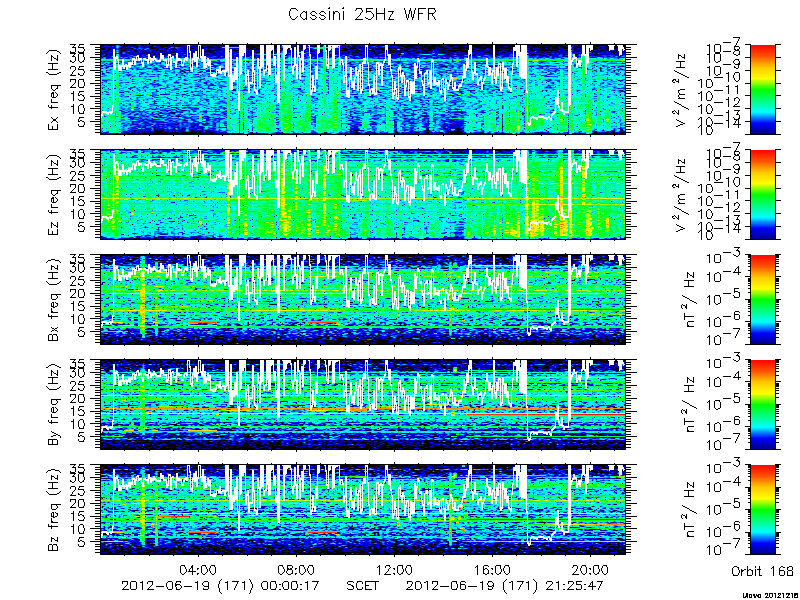Open the By spectrogram panel
Image resolution: width=800 pixels, height=600 pixels.
[x=363, y=405]
